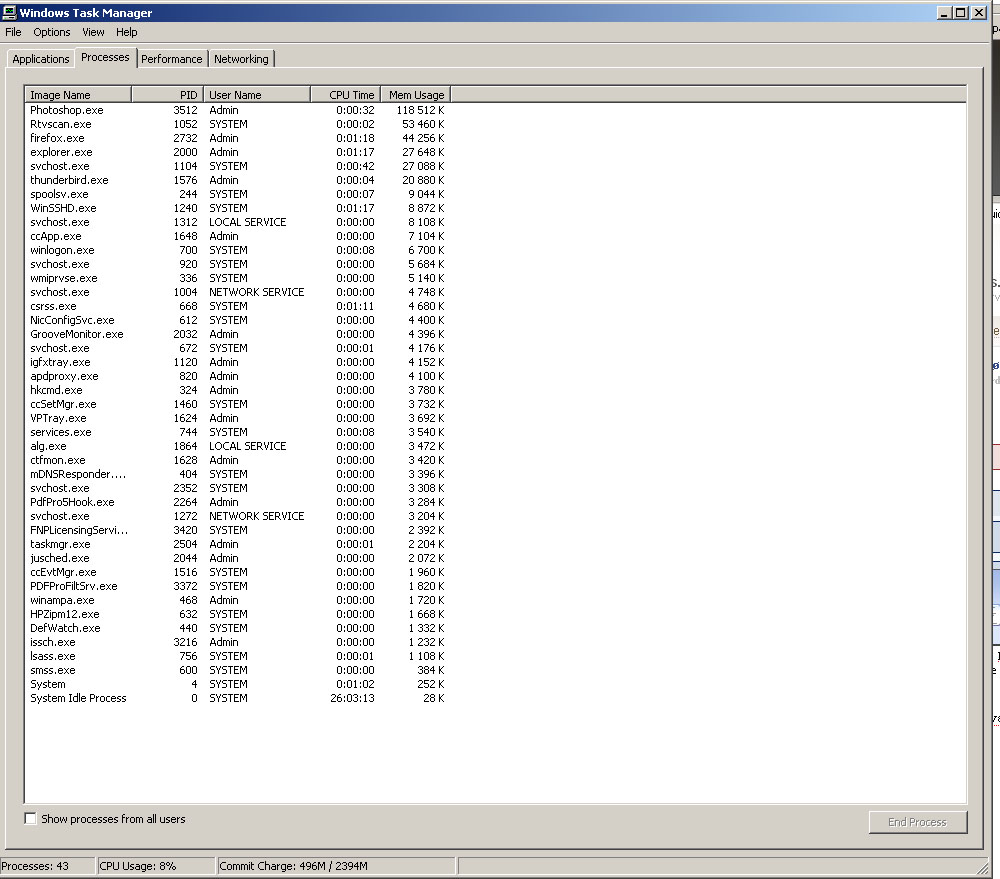The image size is (1000, 879).
Task: Sort by the CPU Time column header
Action: click(346, 94)
